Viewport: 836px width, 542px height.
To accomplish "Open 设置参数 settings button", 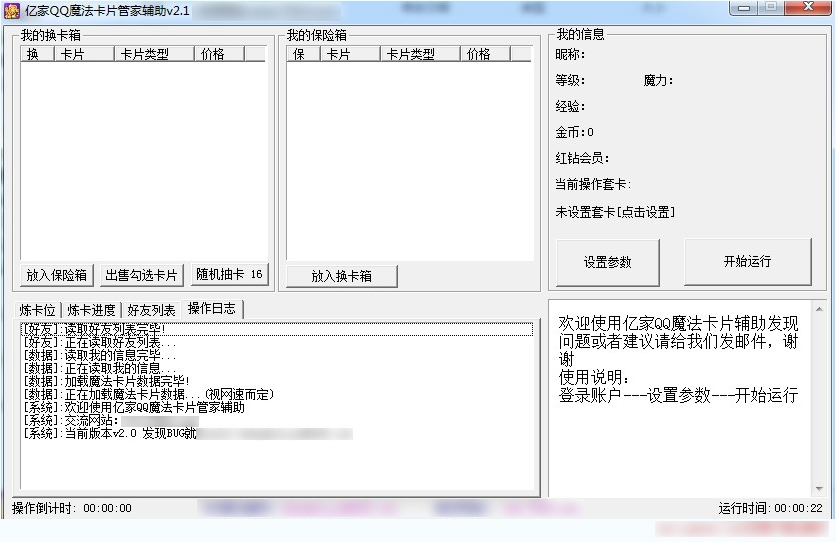I will (x=608, y=262).
